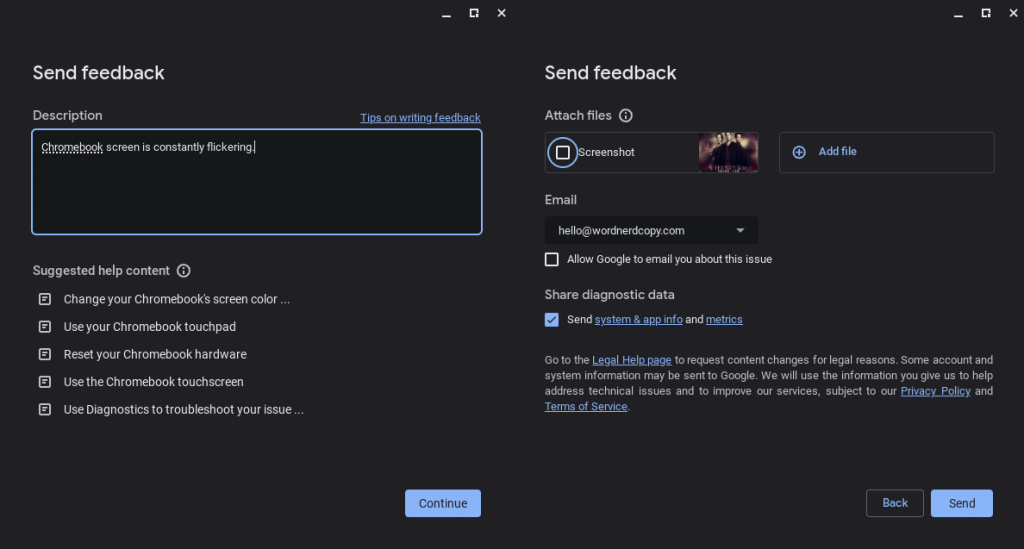Go Back to the previous feedback step
The height and width of the screenshot is (549, 1024).
895,503
